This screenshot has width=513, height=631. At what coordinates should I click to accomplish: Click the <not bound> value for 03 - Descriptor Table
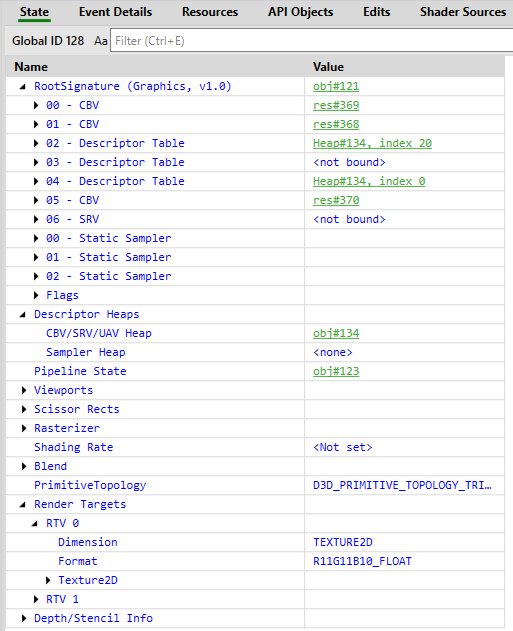click(x=349, y=162)
